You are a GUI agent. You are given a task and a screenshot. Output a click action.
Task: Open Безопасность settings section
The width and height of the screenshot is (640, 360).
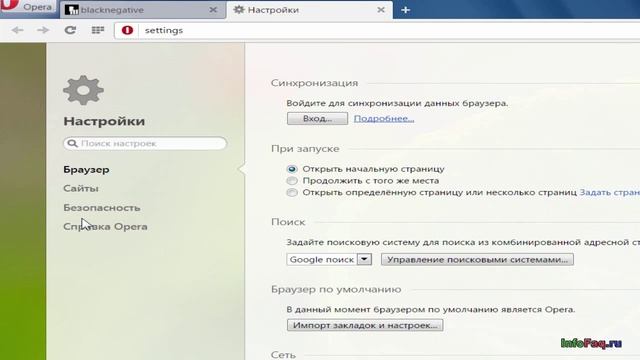click(x=102, y=208)
